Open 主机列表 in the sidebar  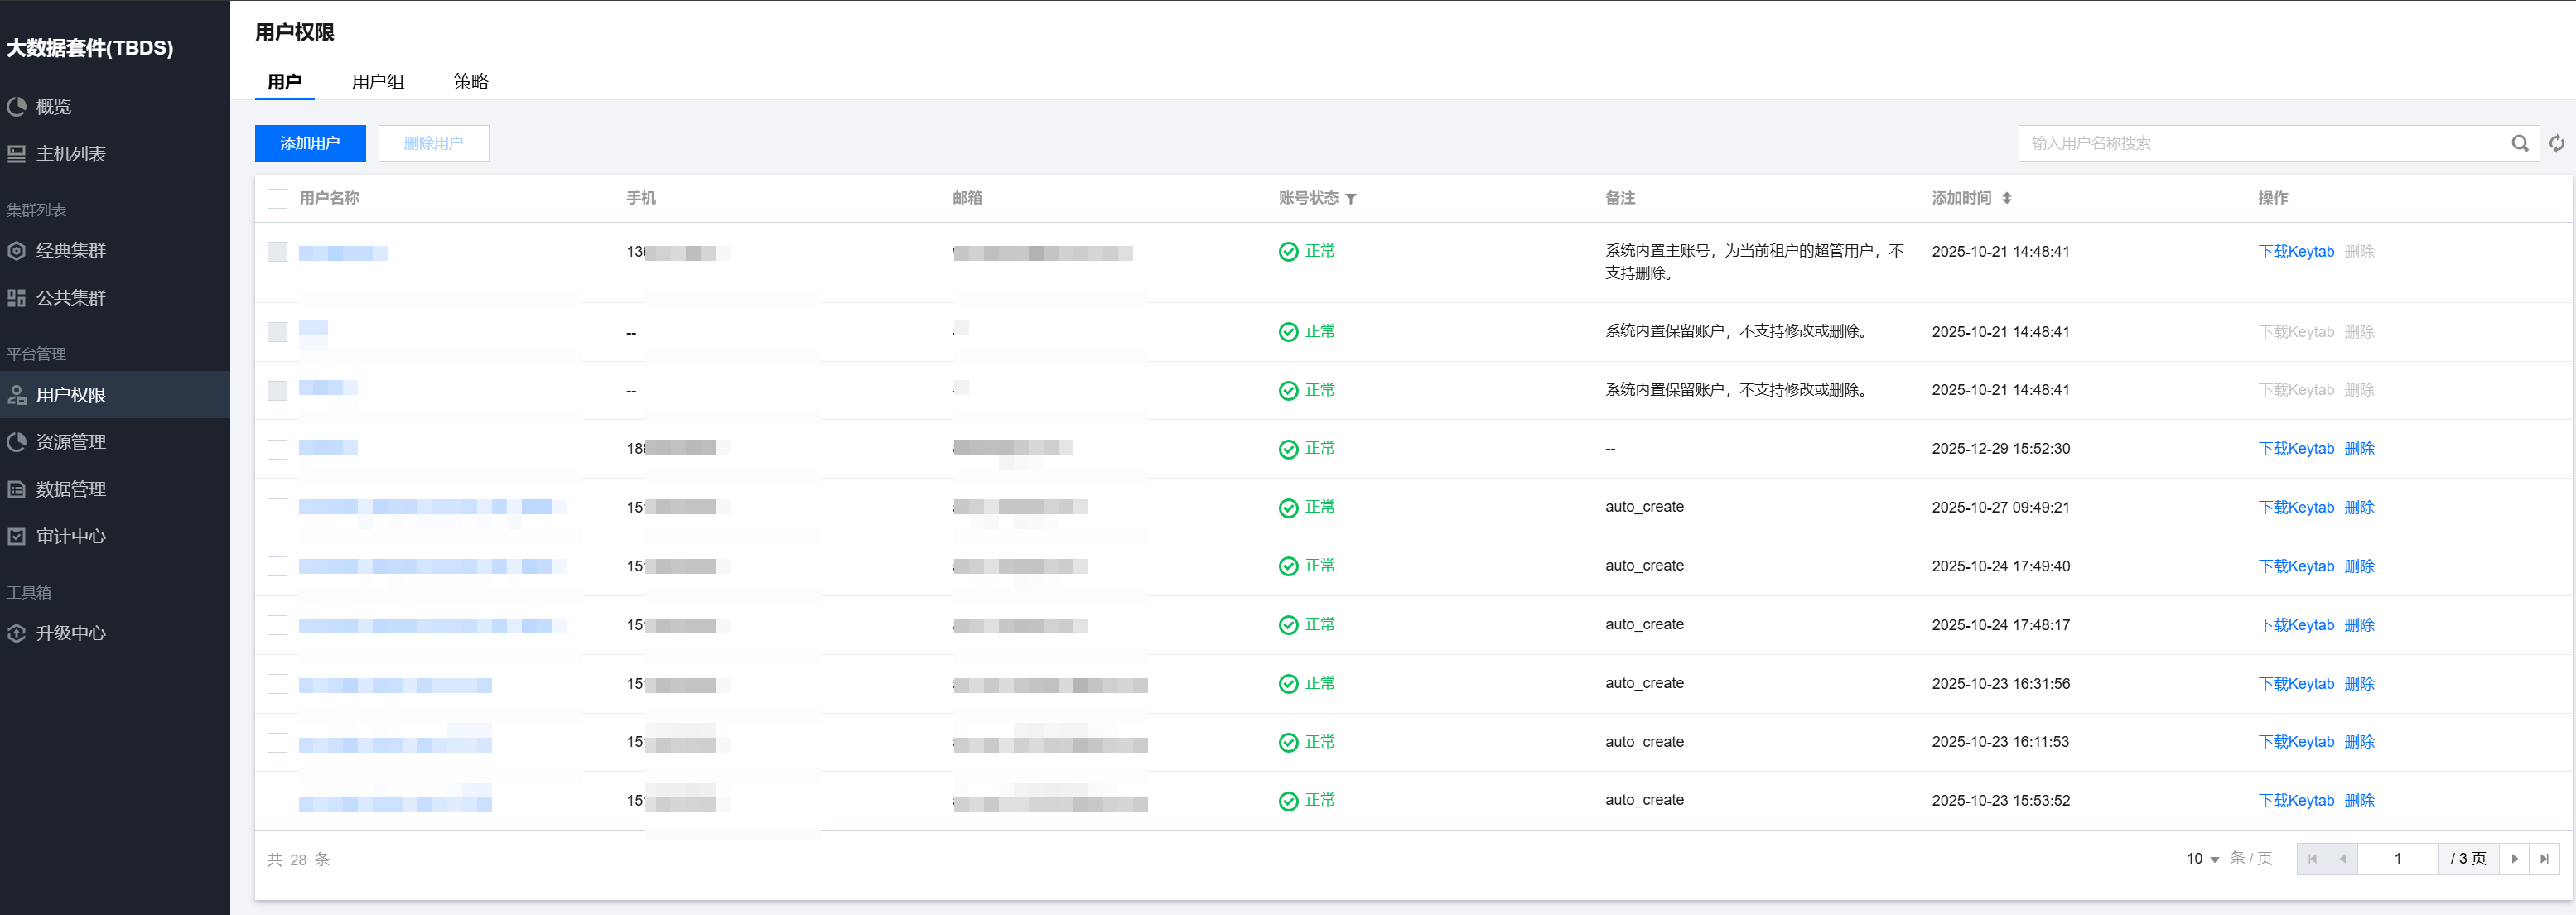(70, 154)
